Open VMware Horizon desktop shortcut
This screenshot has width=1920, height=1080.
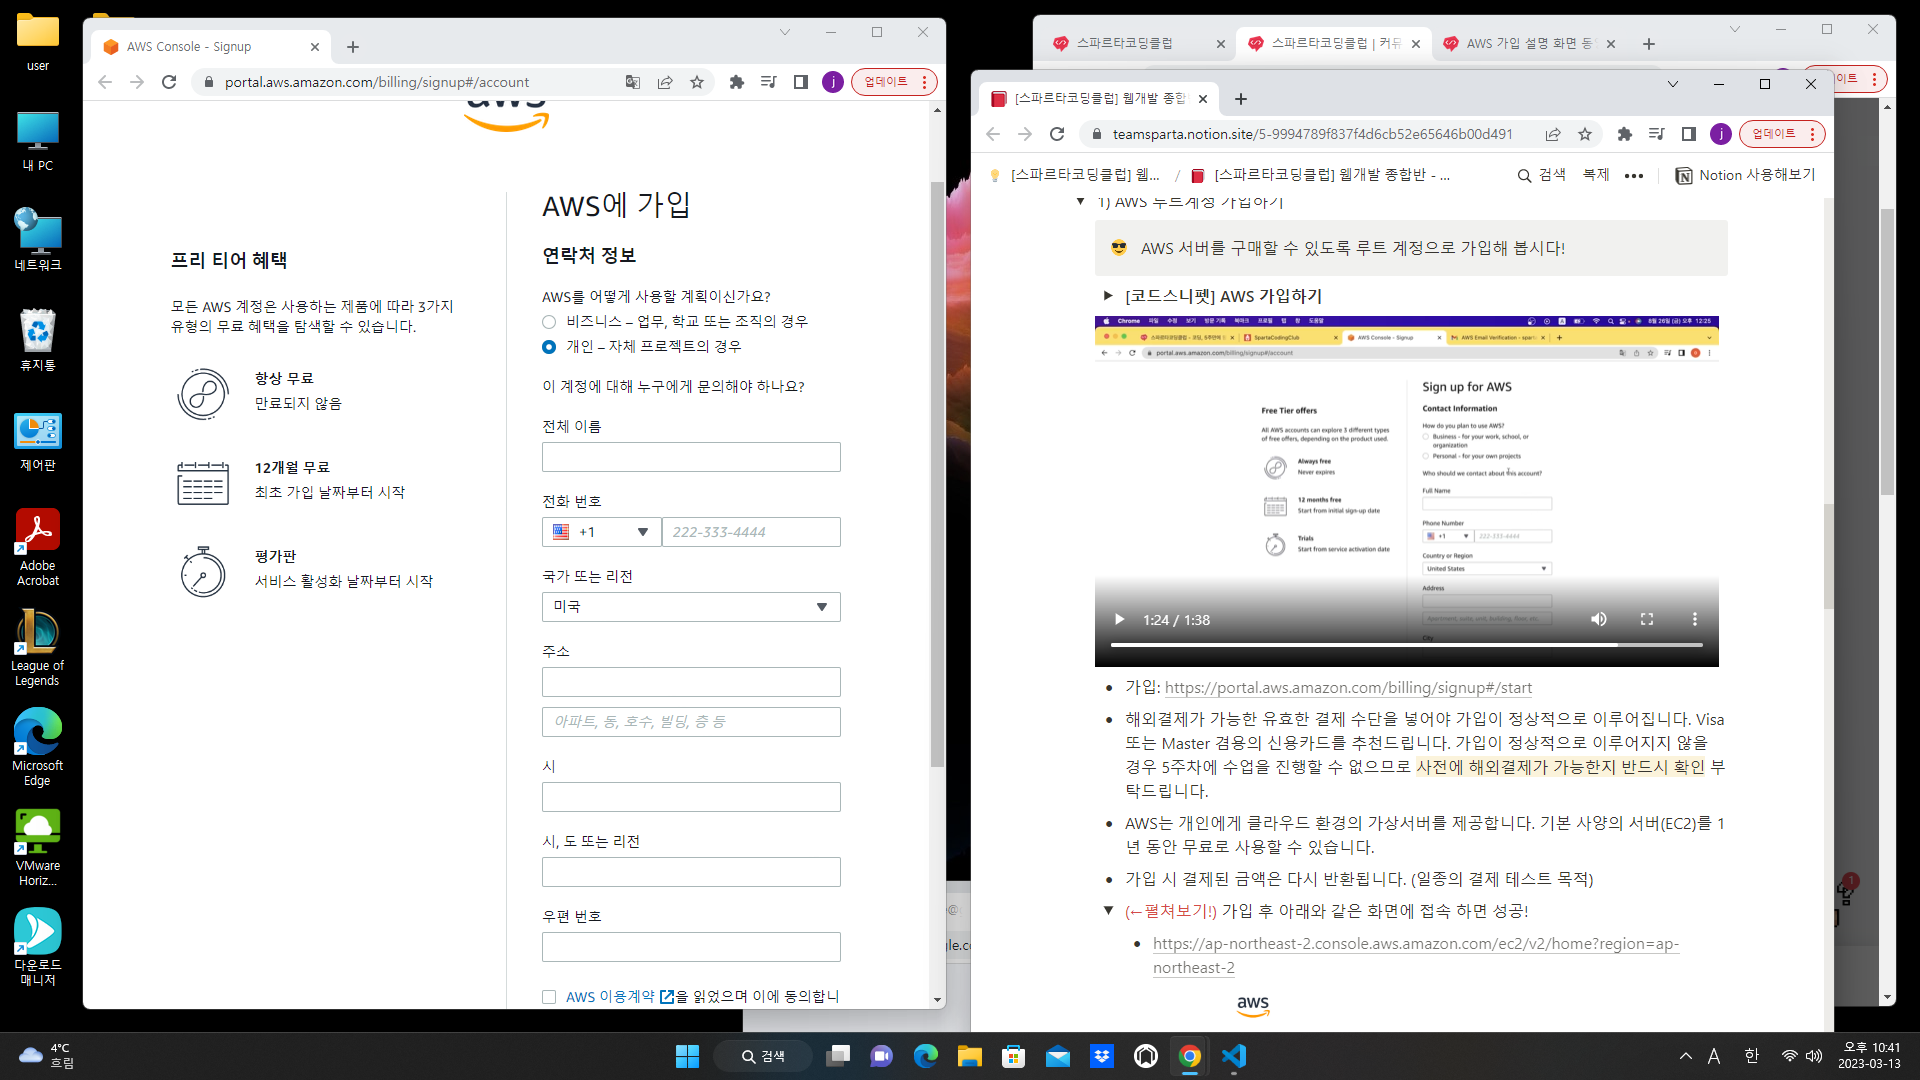click(x=38, y=847)
